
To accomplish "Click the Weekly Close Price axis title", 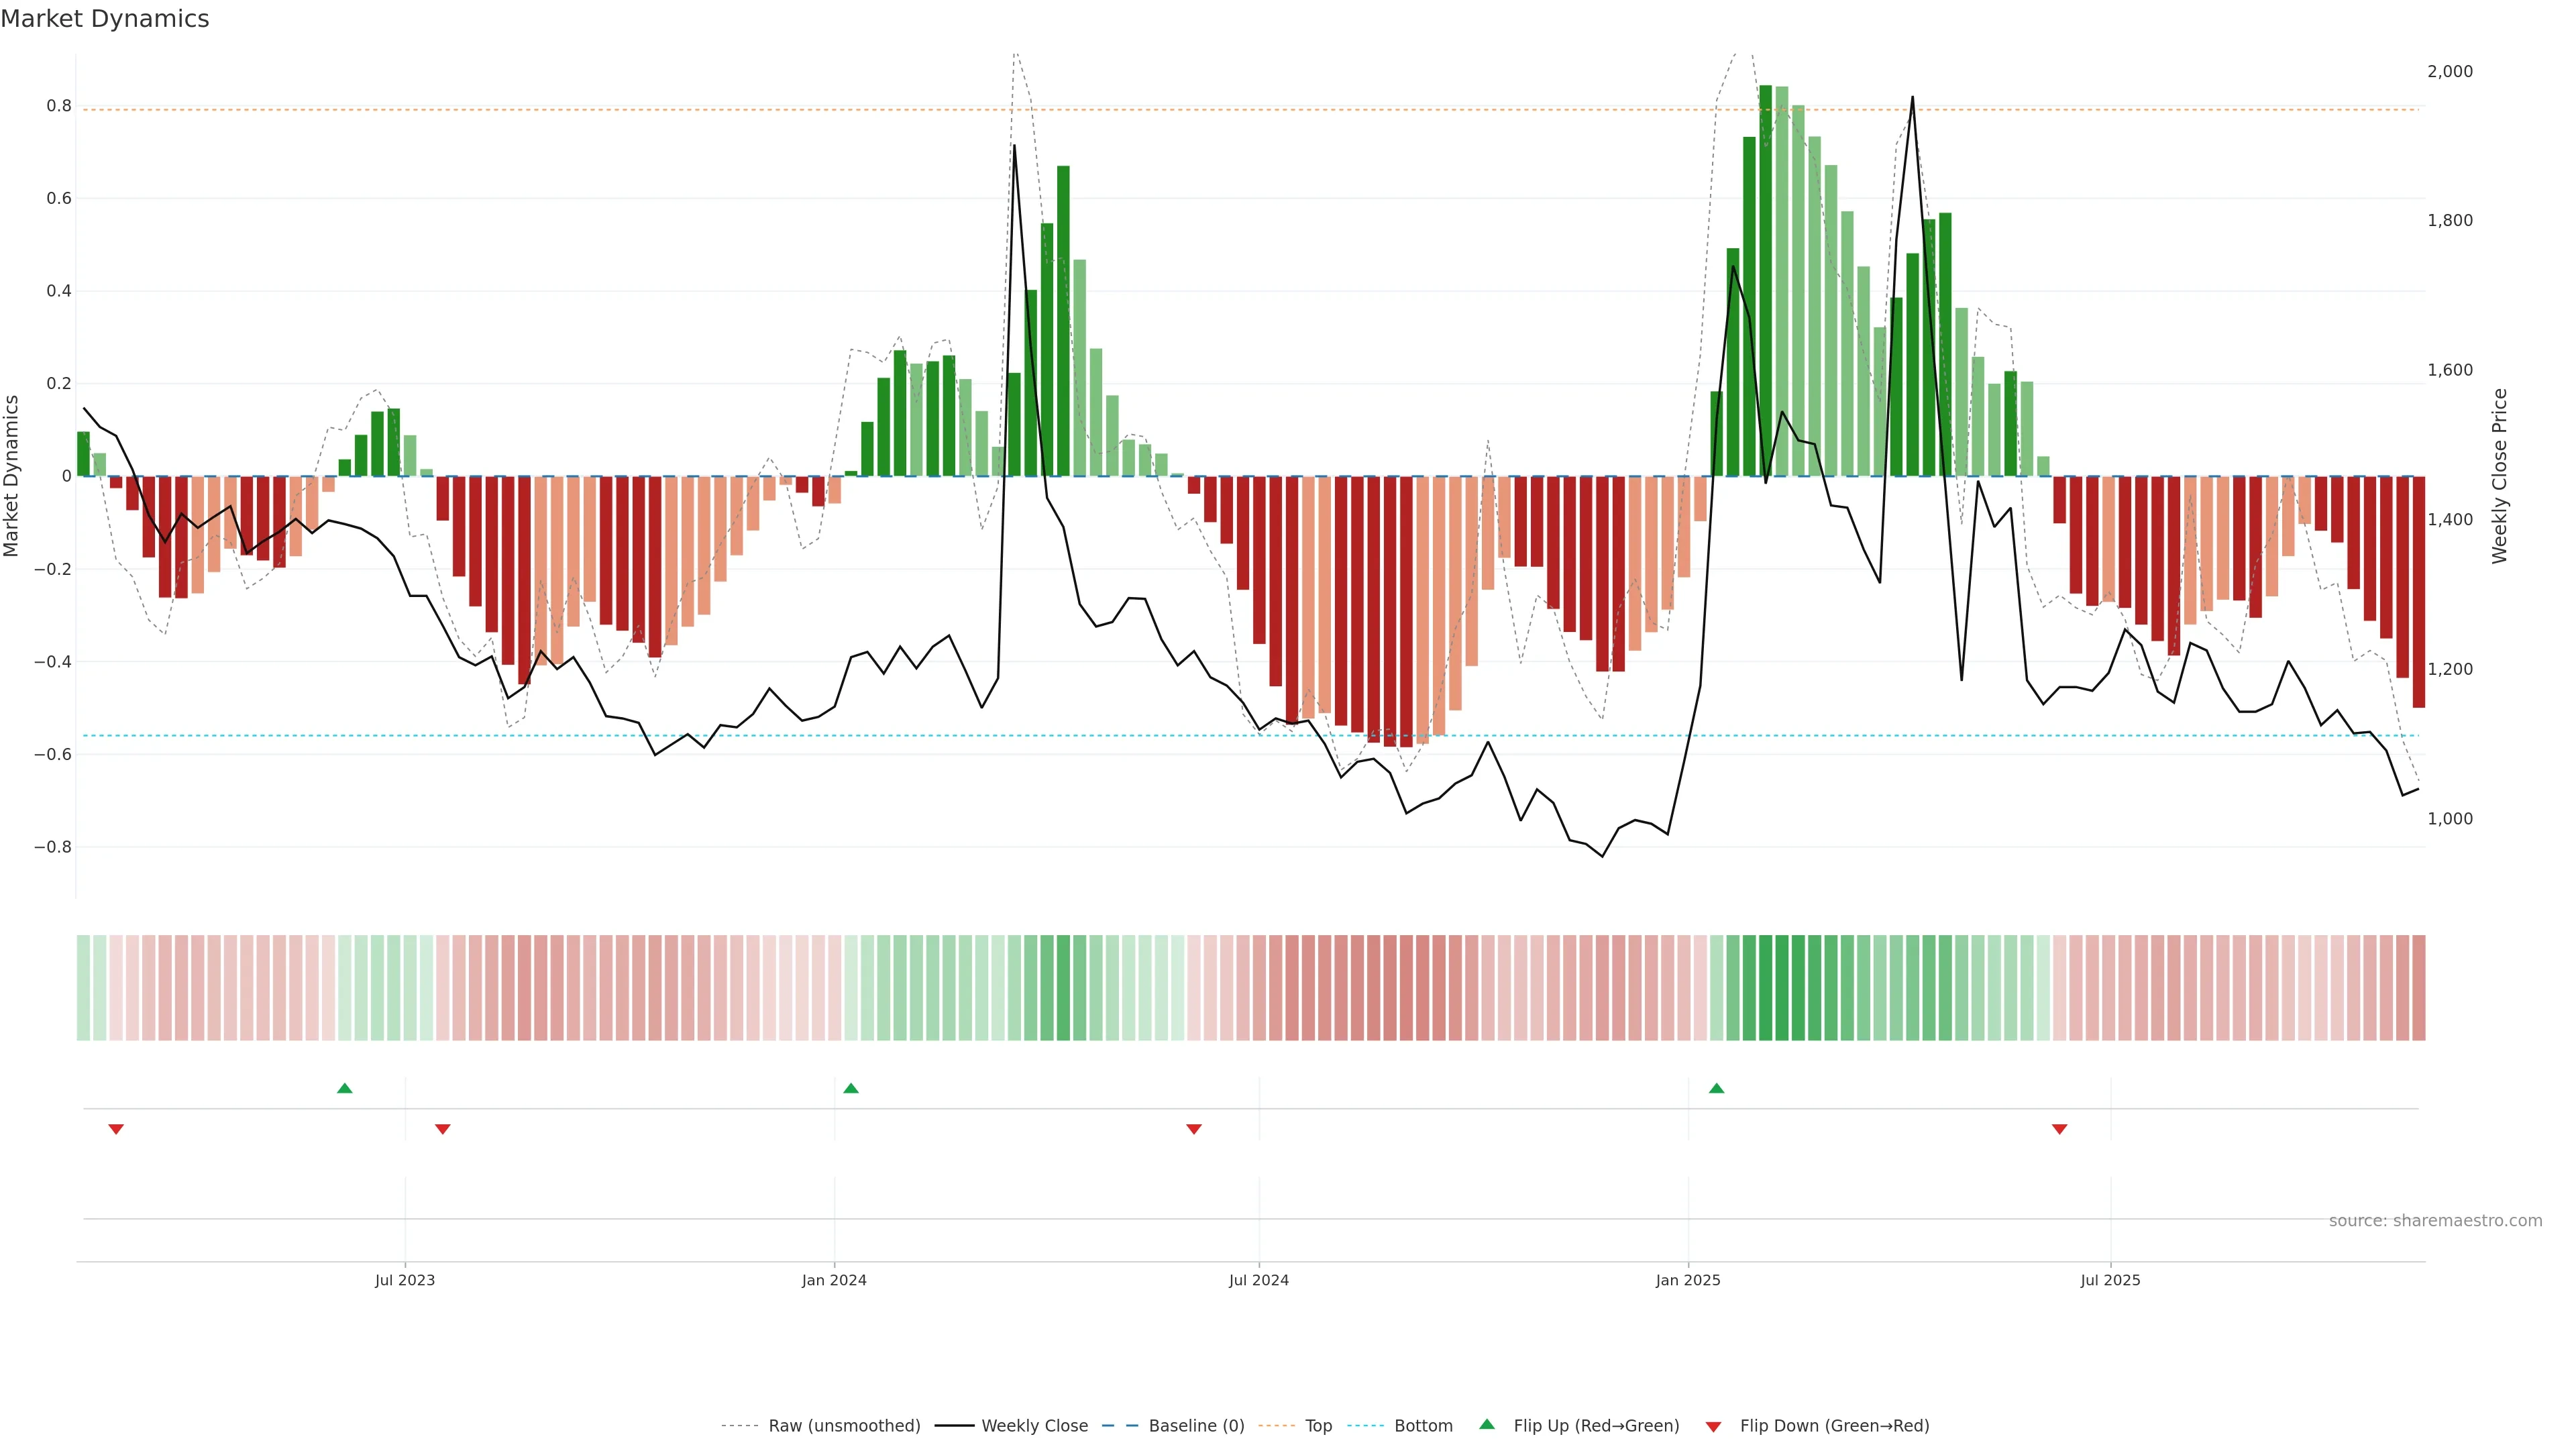I will coord(2499,476).
